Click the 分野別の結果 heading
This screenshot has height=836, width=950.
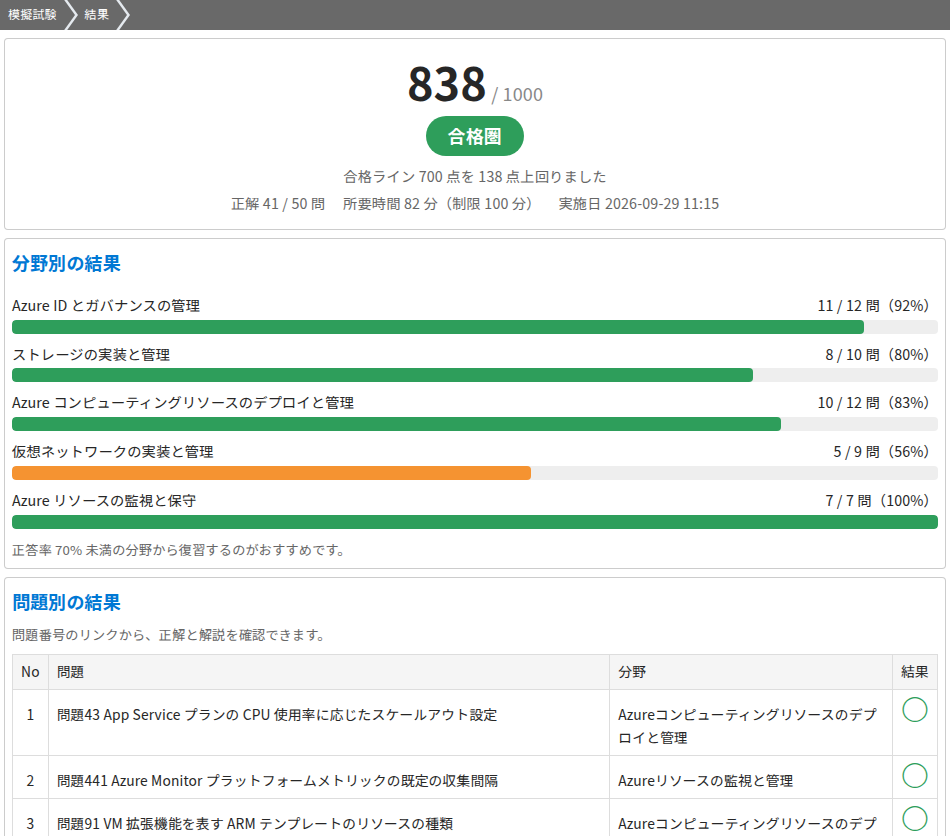pyautogui.click(x=67, y=264)
